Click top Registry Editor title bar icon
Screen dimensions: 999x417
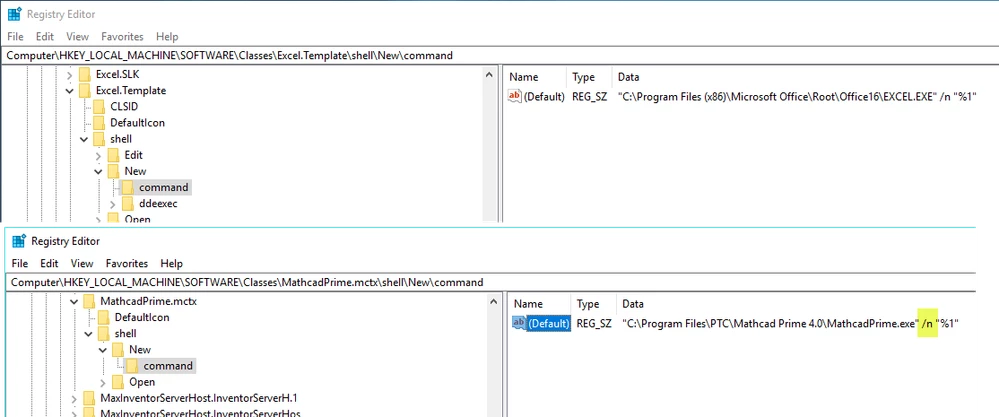[14, 14]
